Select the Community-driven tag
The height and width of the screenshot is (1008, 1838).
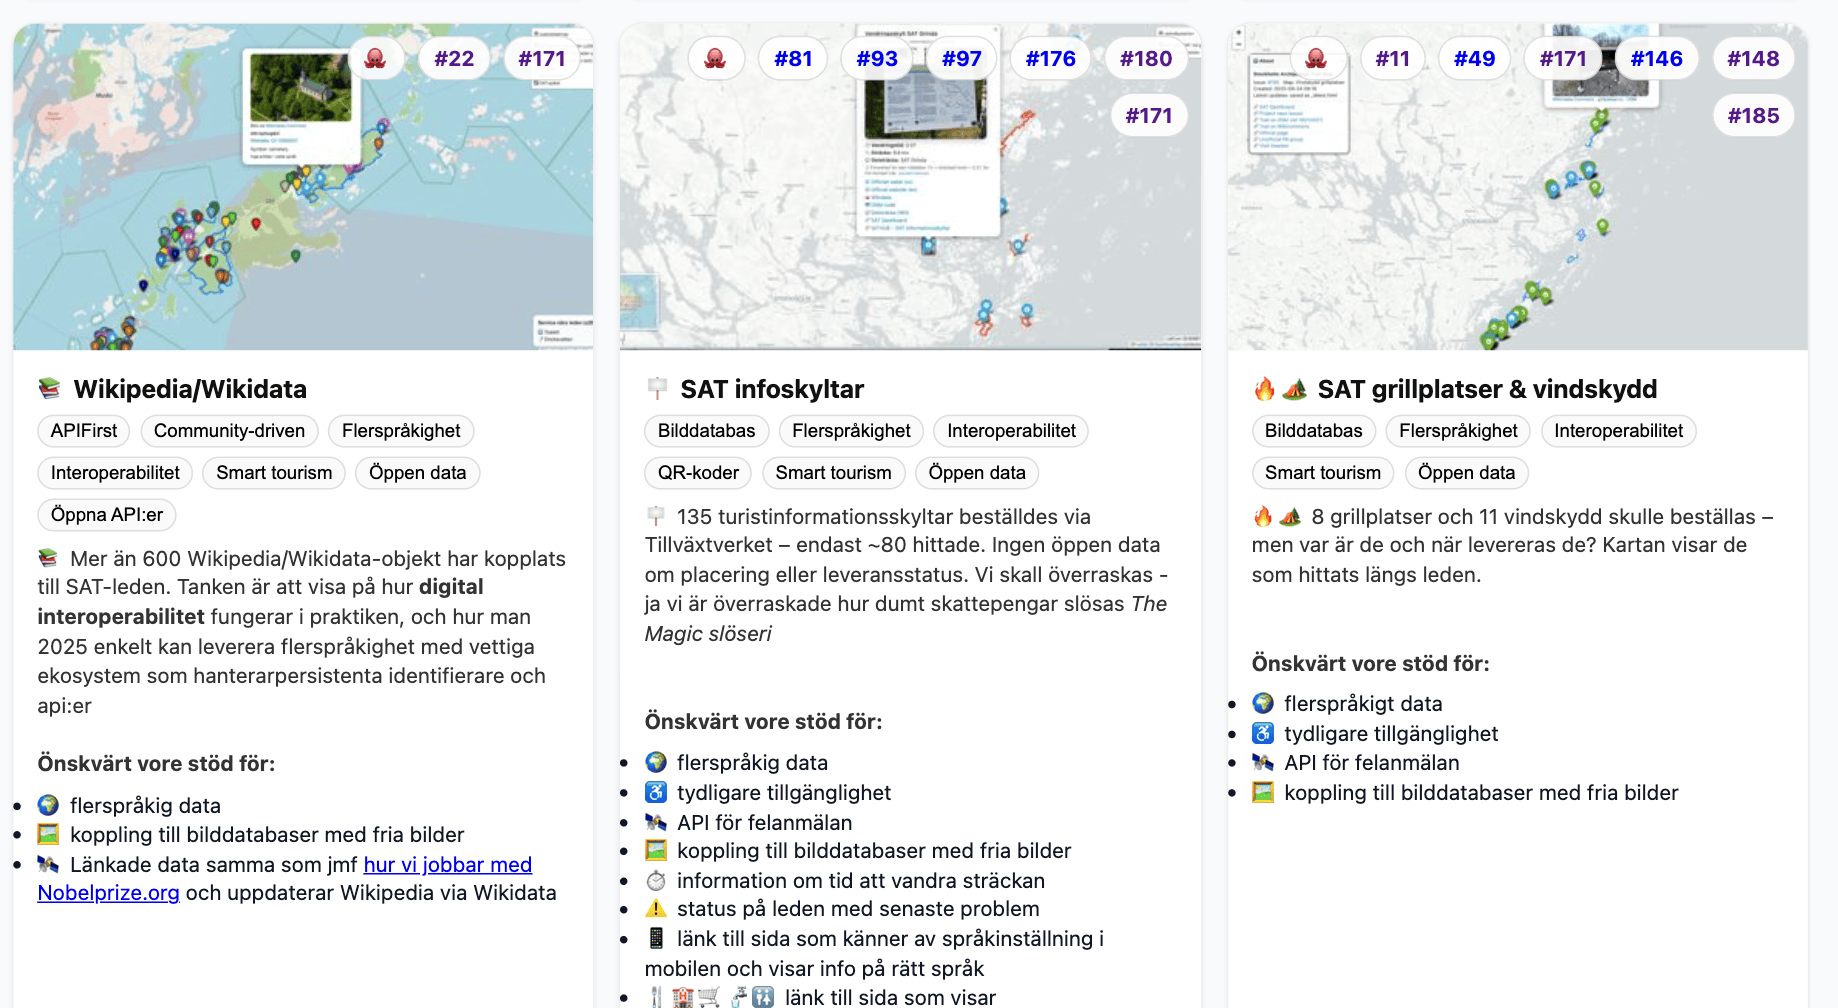pyautogui.click(x=229, y=431)
